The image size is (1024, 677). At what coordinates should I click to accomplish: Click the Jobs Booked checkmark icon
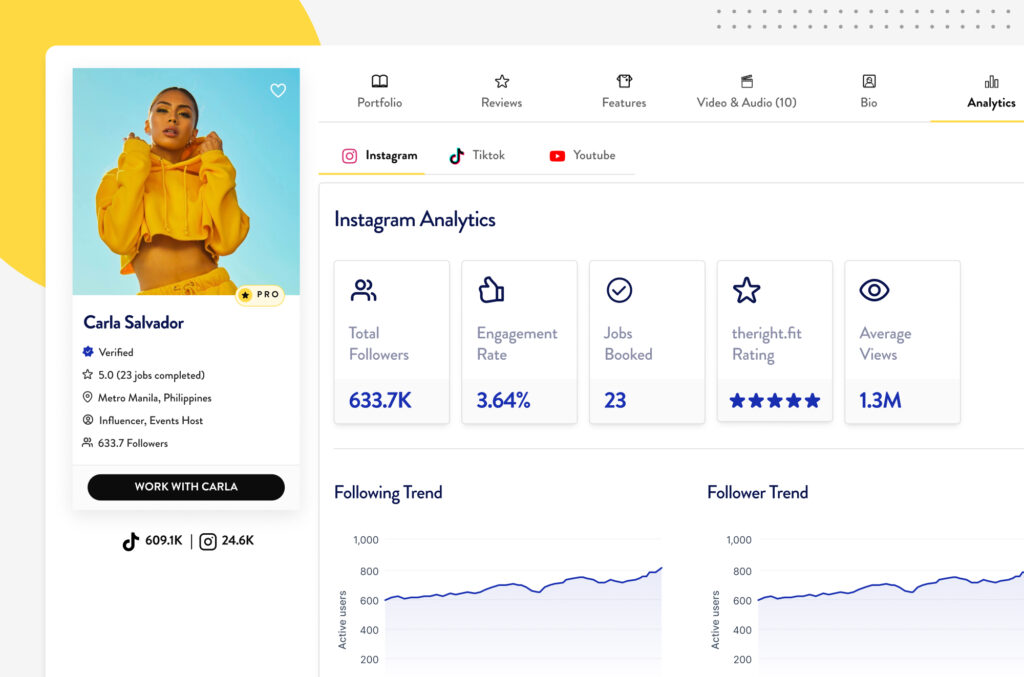(619, 291)
